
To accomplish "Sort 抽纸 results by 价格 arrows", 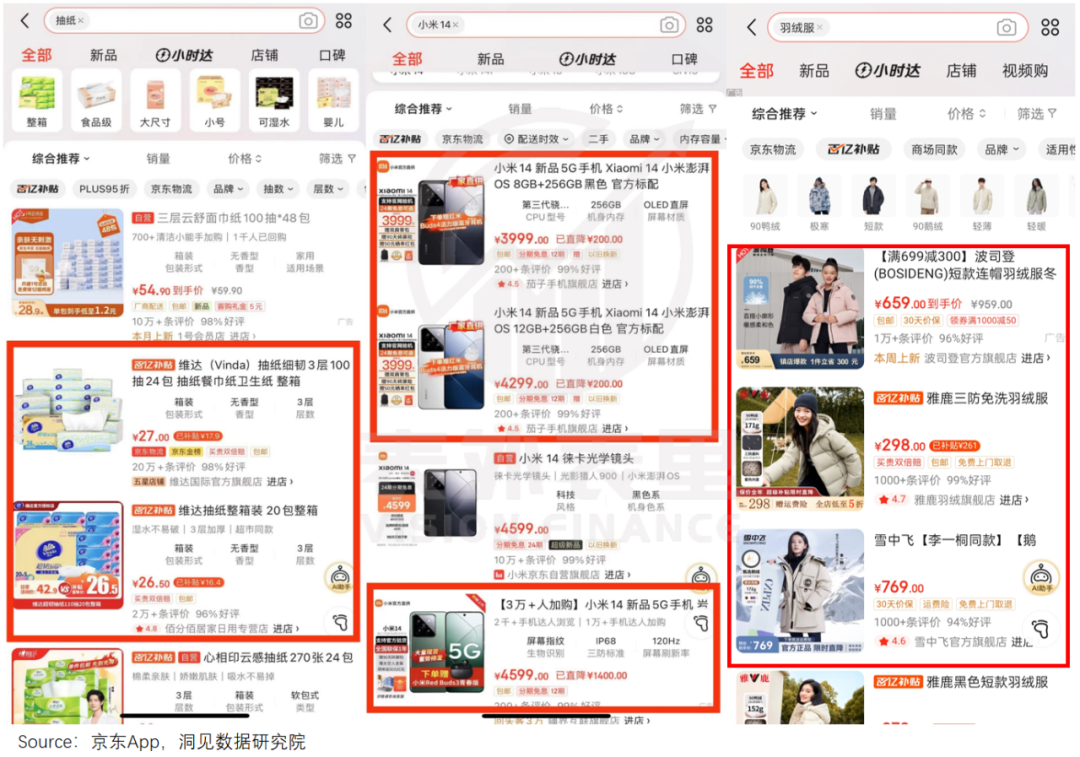I will [x=245, y=158].
